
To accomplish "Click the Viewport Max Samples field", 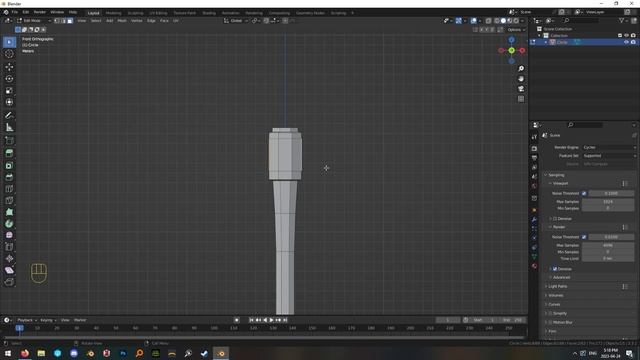I will click(608, 202).
